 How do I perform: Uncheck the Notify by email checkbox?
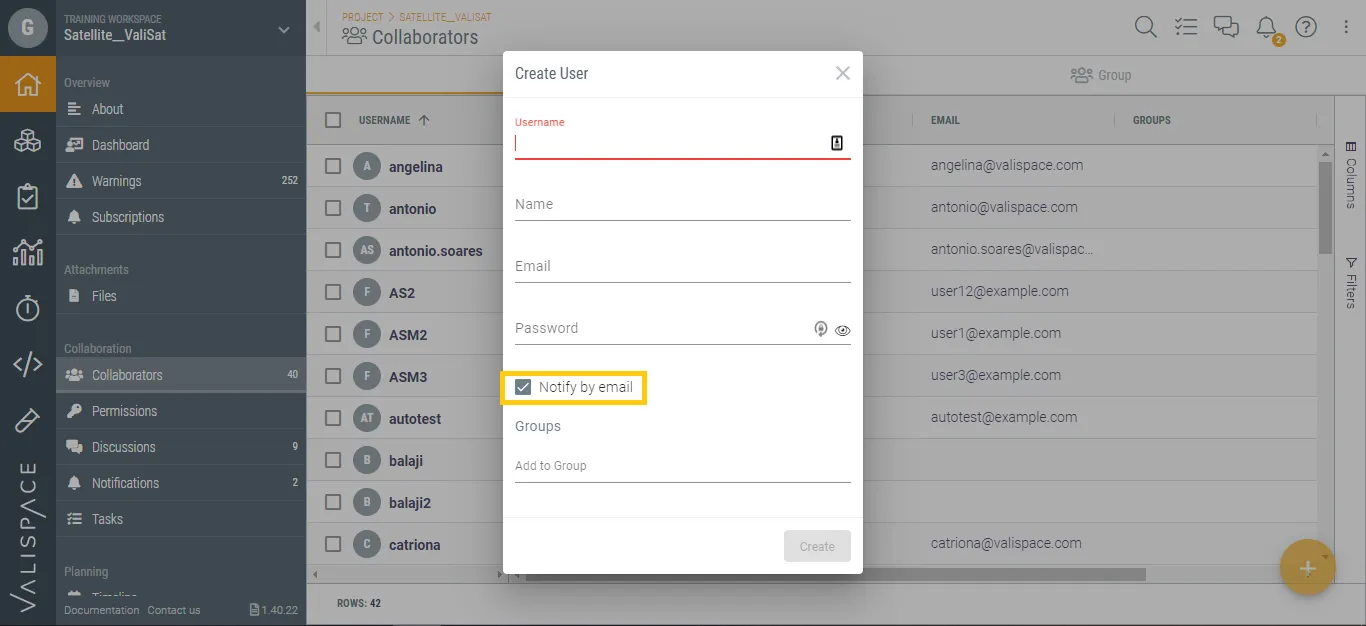click(x=523, y=387)
